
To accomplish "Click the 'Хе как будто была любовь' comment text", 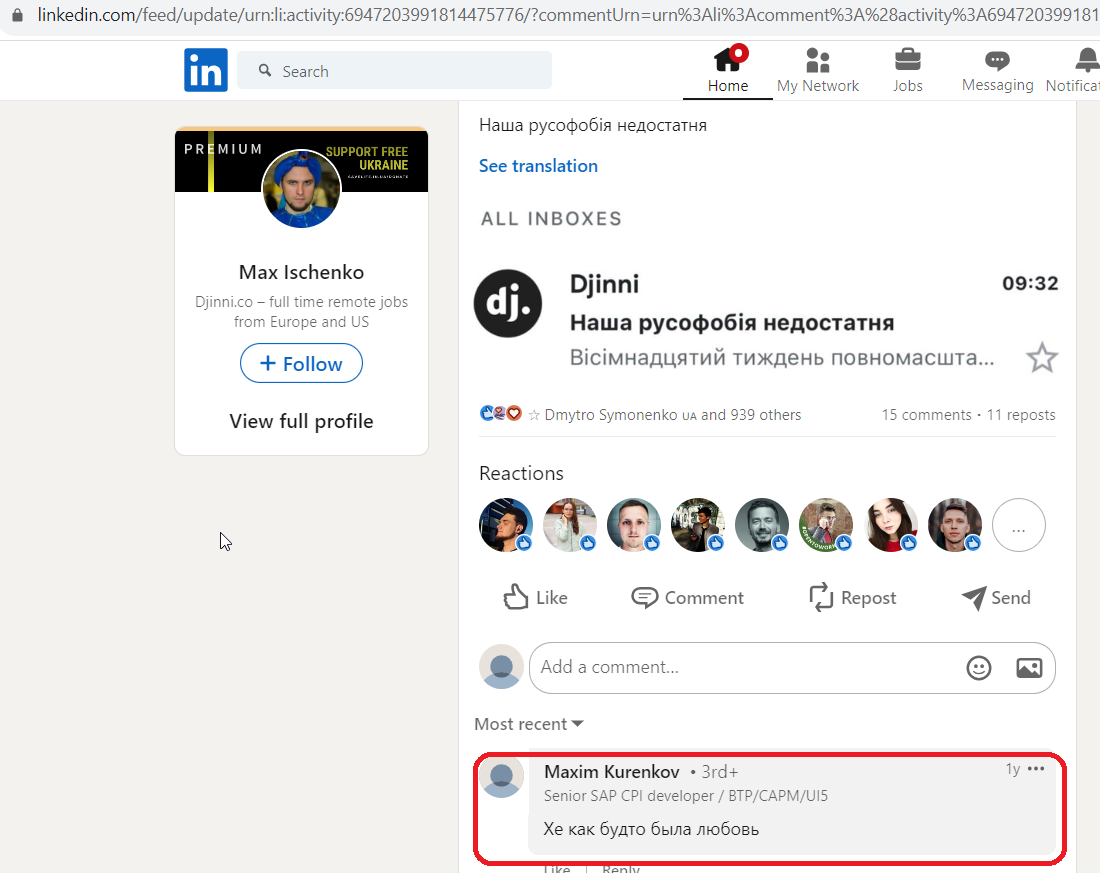I will point(651,829).
